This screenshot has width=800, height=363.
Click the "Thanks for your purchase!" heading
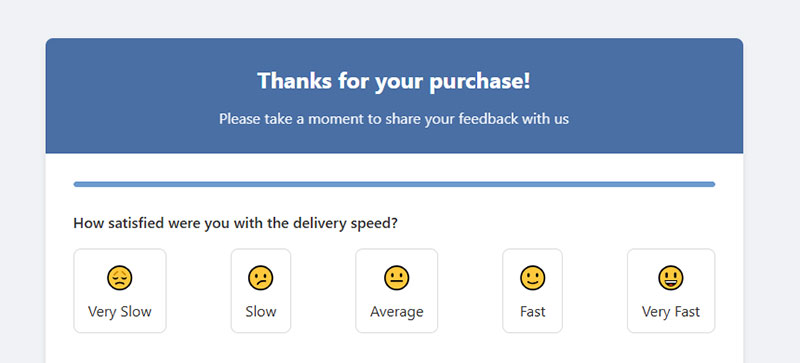pyautogui.click(x=394, y=81)
